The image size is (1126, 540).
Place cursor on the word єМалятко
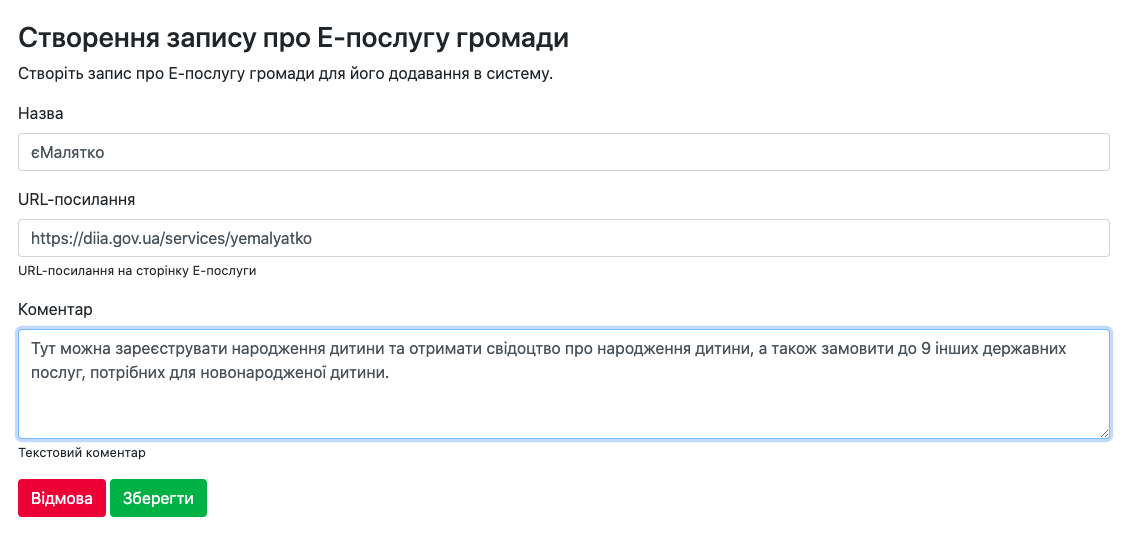pyautogui.click(x=68, y=153)
